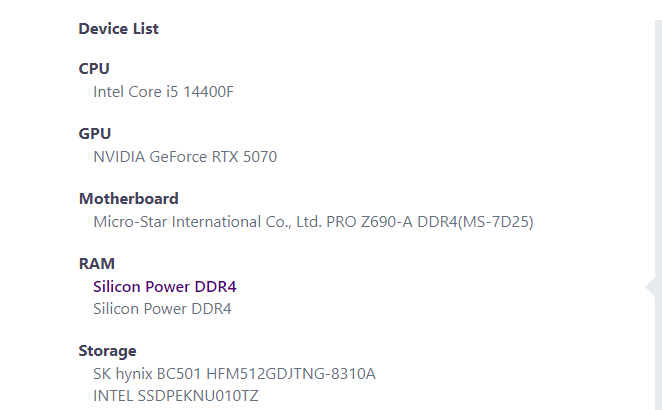Viewport: 662px width, 410px height.
Task: Click the Storage section label
Action: [x=108, y=351]
